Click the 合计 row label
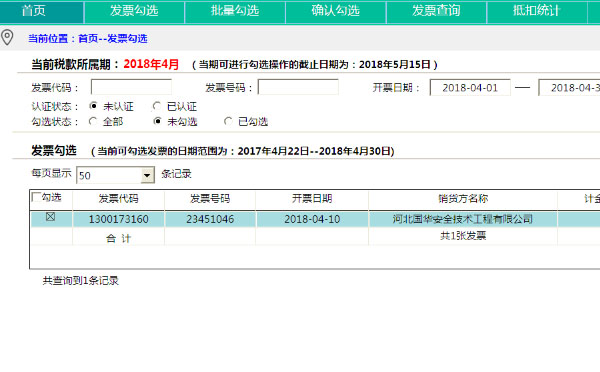Image resolution: width=600 pixels, height=372 pixels. [118, 238]
